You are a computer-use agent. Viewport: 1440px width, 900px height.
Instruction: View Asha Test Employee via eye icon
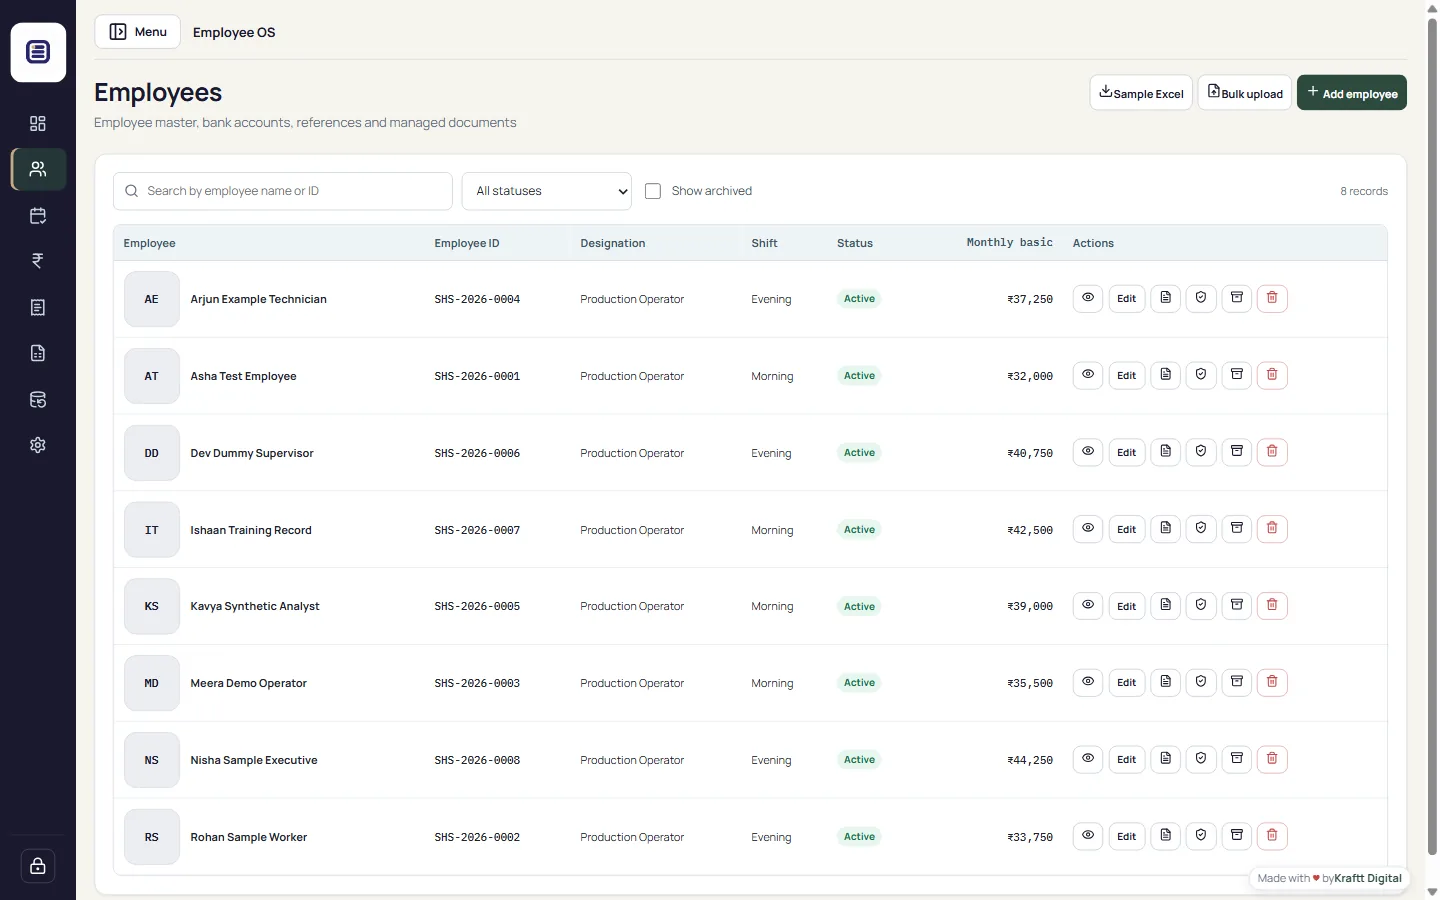pos(1088,375)
